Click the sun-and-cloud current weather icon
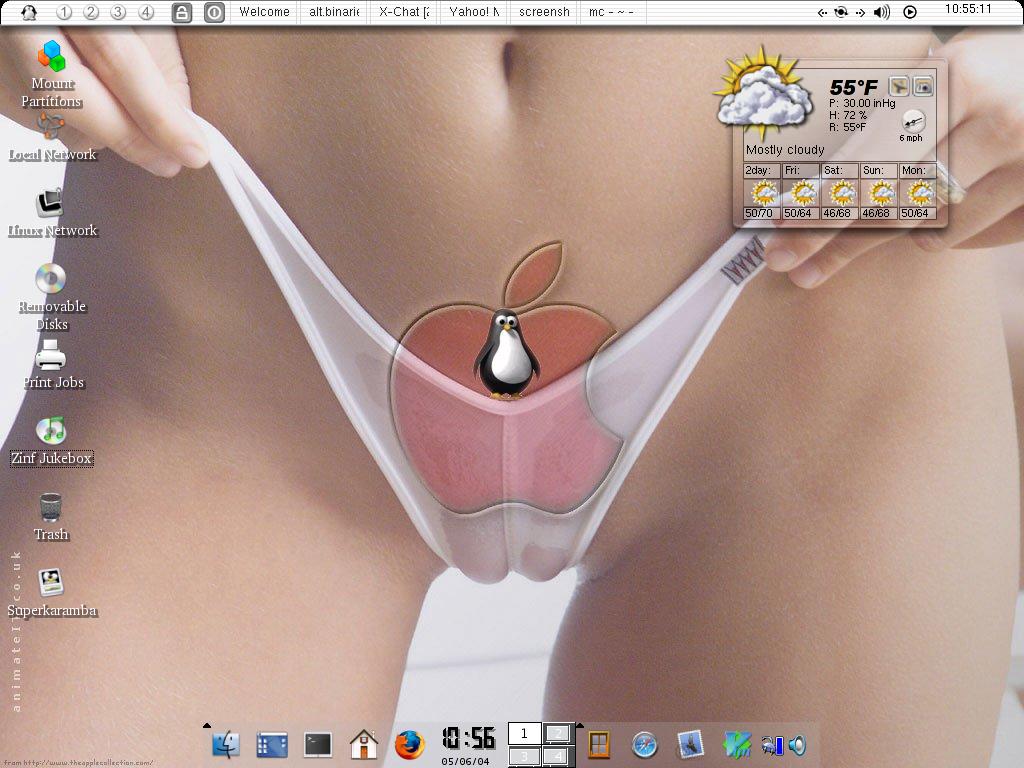This screenshot has height=768, width=1024. tap(762, 95)
